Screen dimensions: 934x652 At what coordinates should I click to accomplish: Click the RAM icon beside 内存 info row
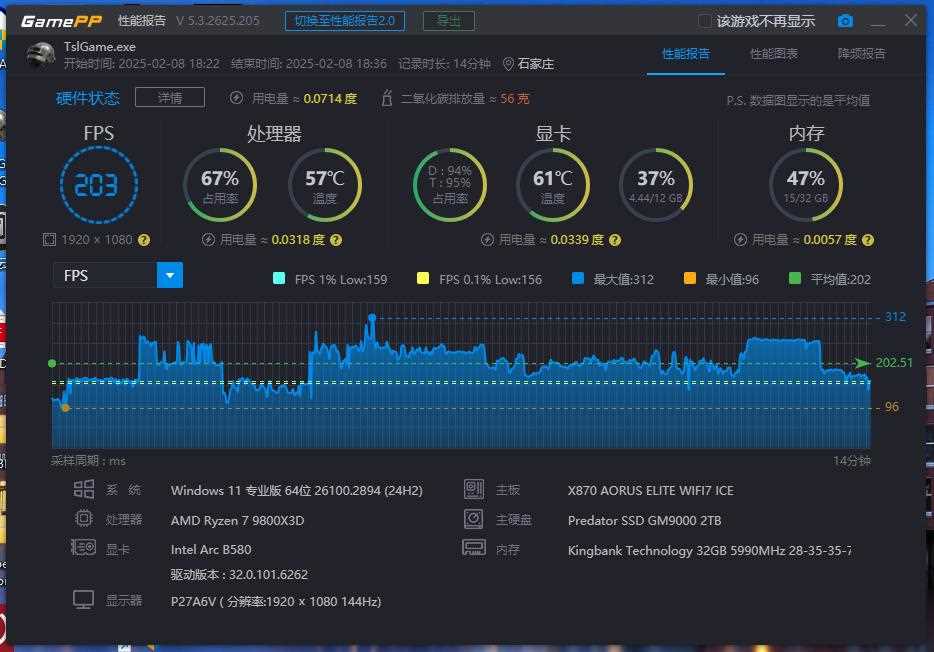pos(474,548)
